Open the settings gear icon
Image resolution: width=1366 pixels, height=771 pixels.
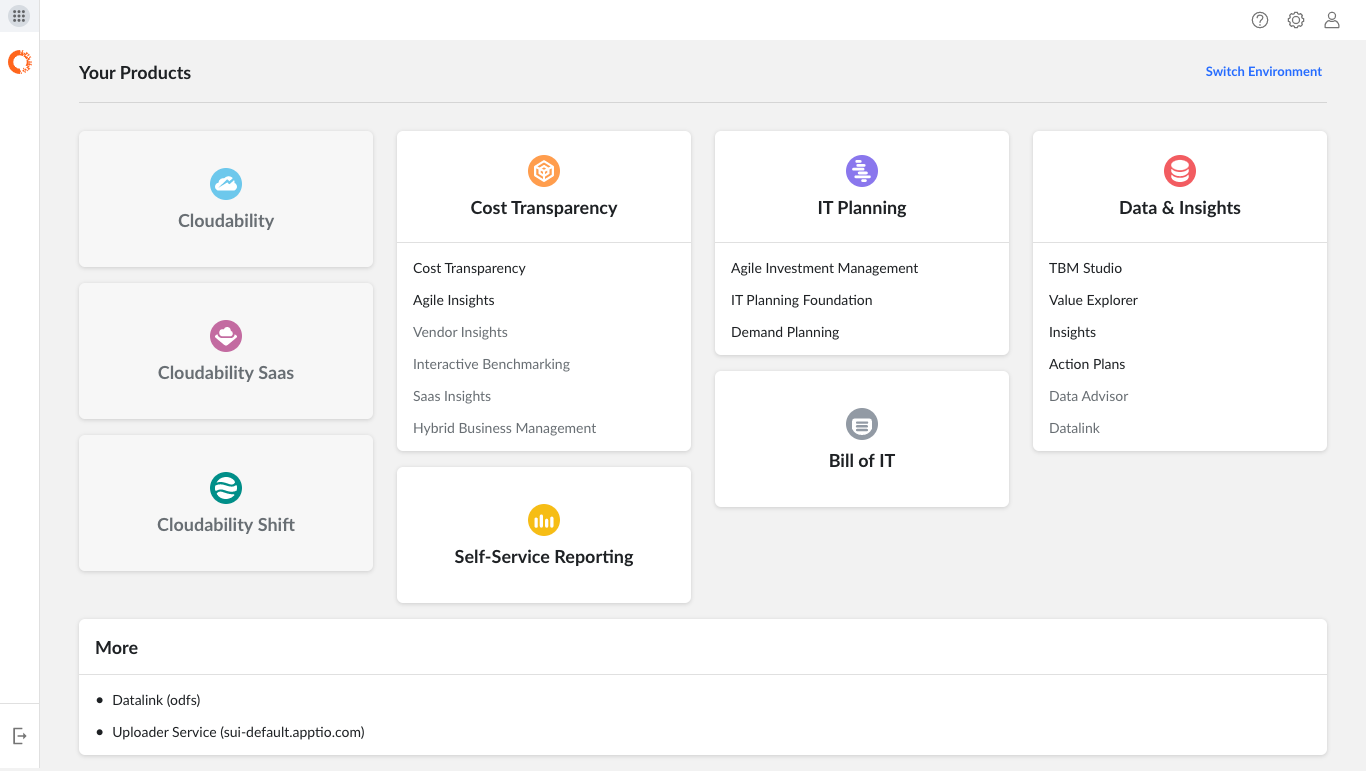(x=1296, y=20)
